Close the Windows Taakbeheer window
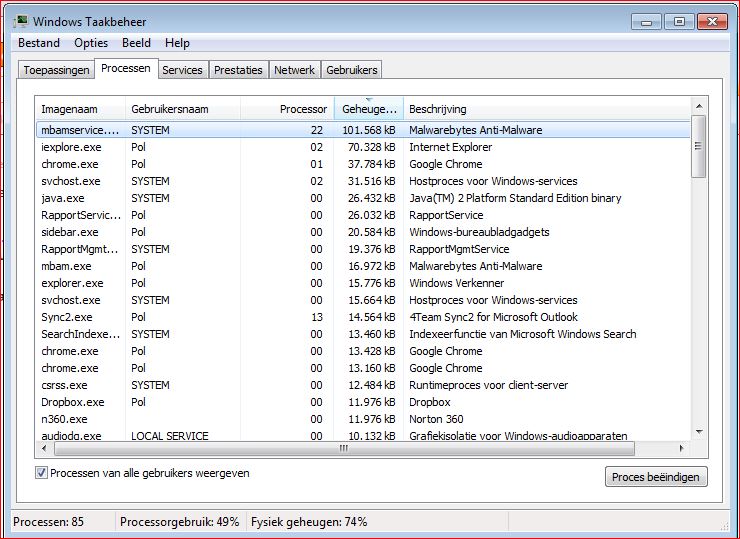Screen dimensions: 740x539 (712, 22)
